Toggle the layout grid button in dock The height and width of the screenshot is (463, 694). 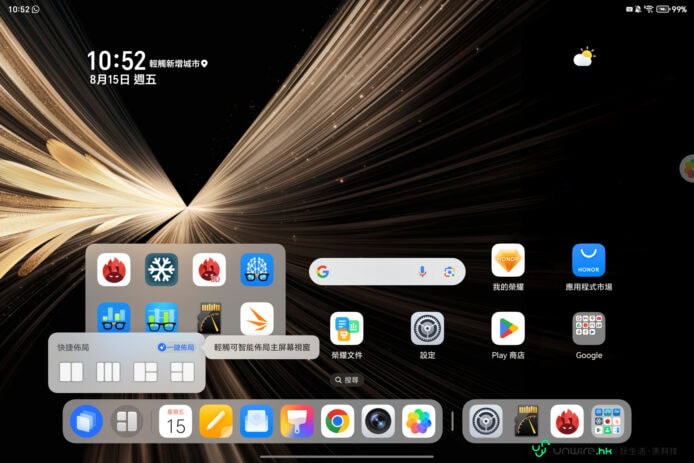(x=126, y=421)
